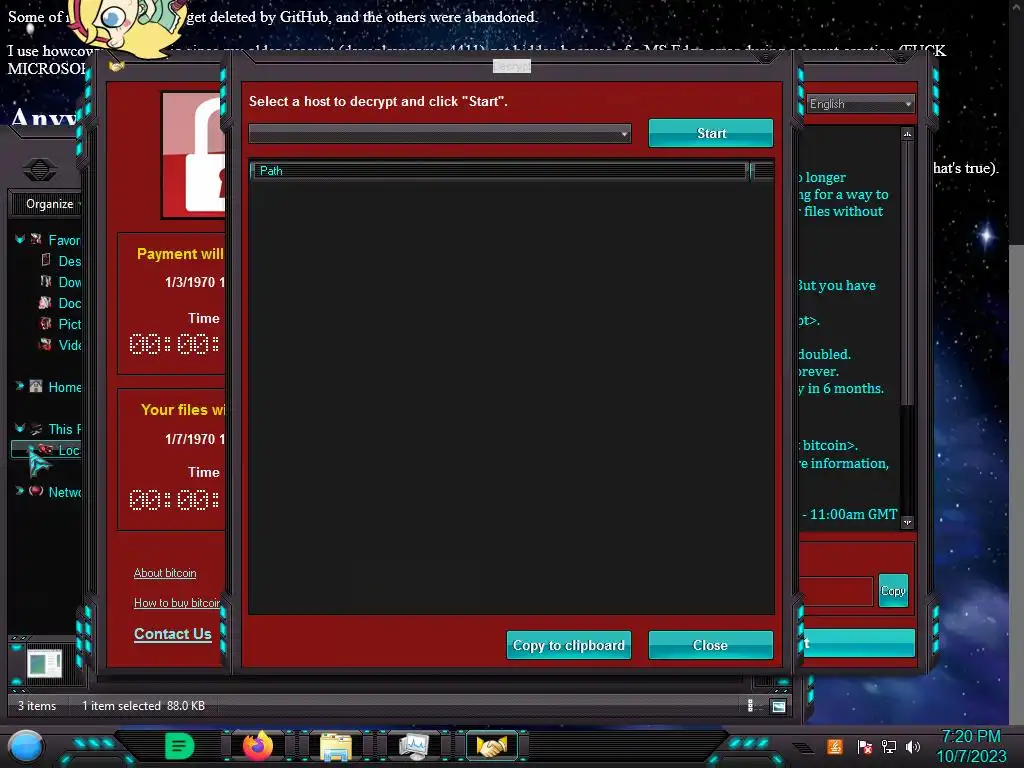Viewport: 1024px width, 768px height.
Task: Collapse the This PC tree node
Action: [20, 428]
